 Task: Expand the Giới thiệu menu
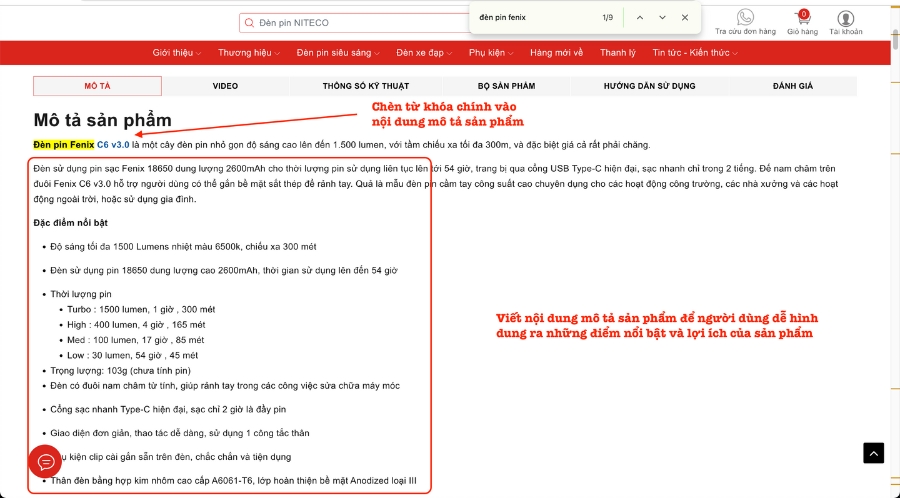click(177, 53)
